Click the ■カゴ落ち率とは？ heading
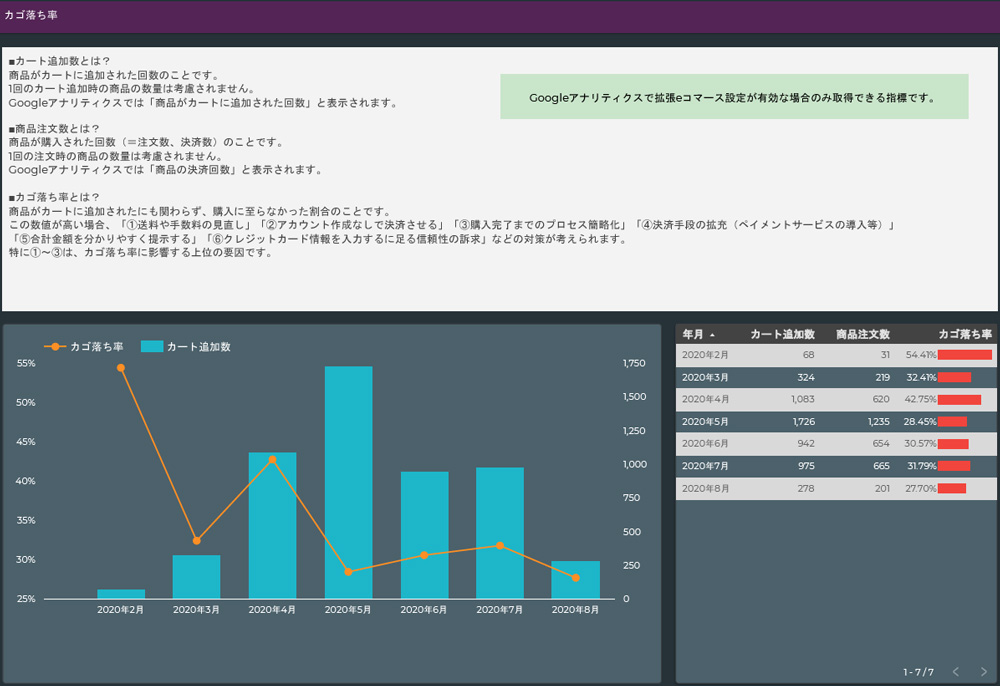The image size is (1000, 686). tap(54, 197)
